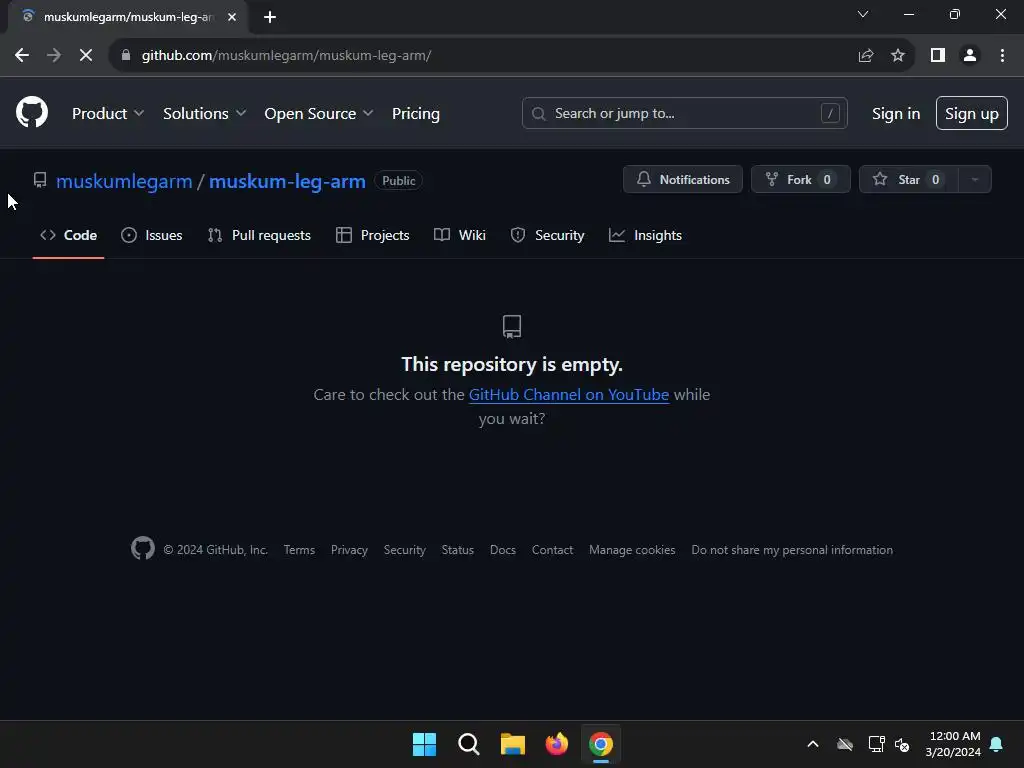Expand the Product menu
The height and width of the screenshot is (768, 1024).
(108, 114)
